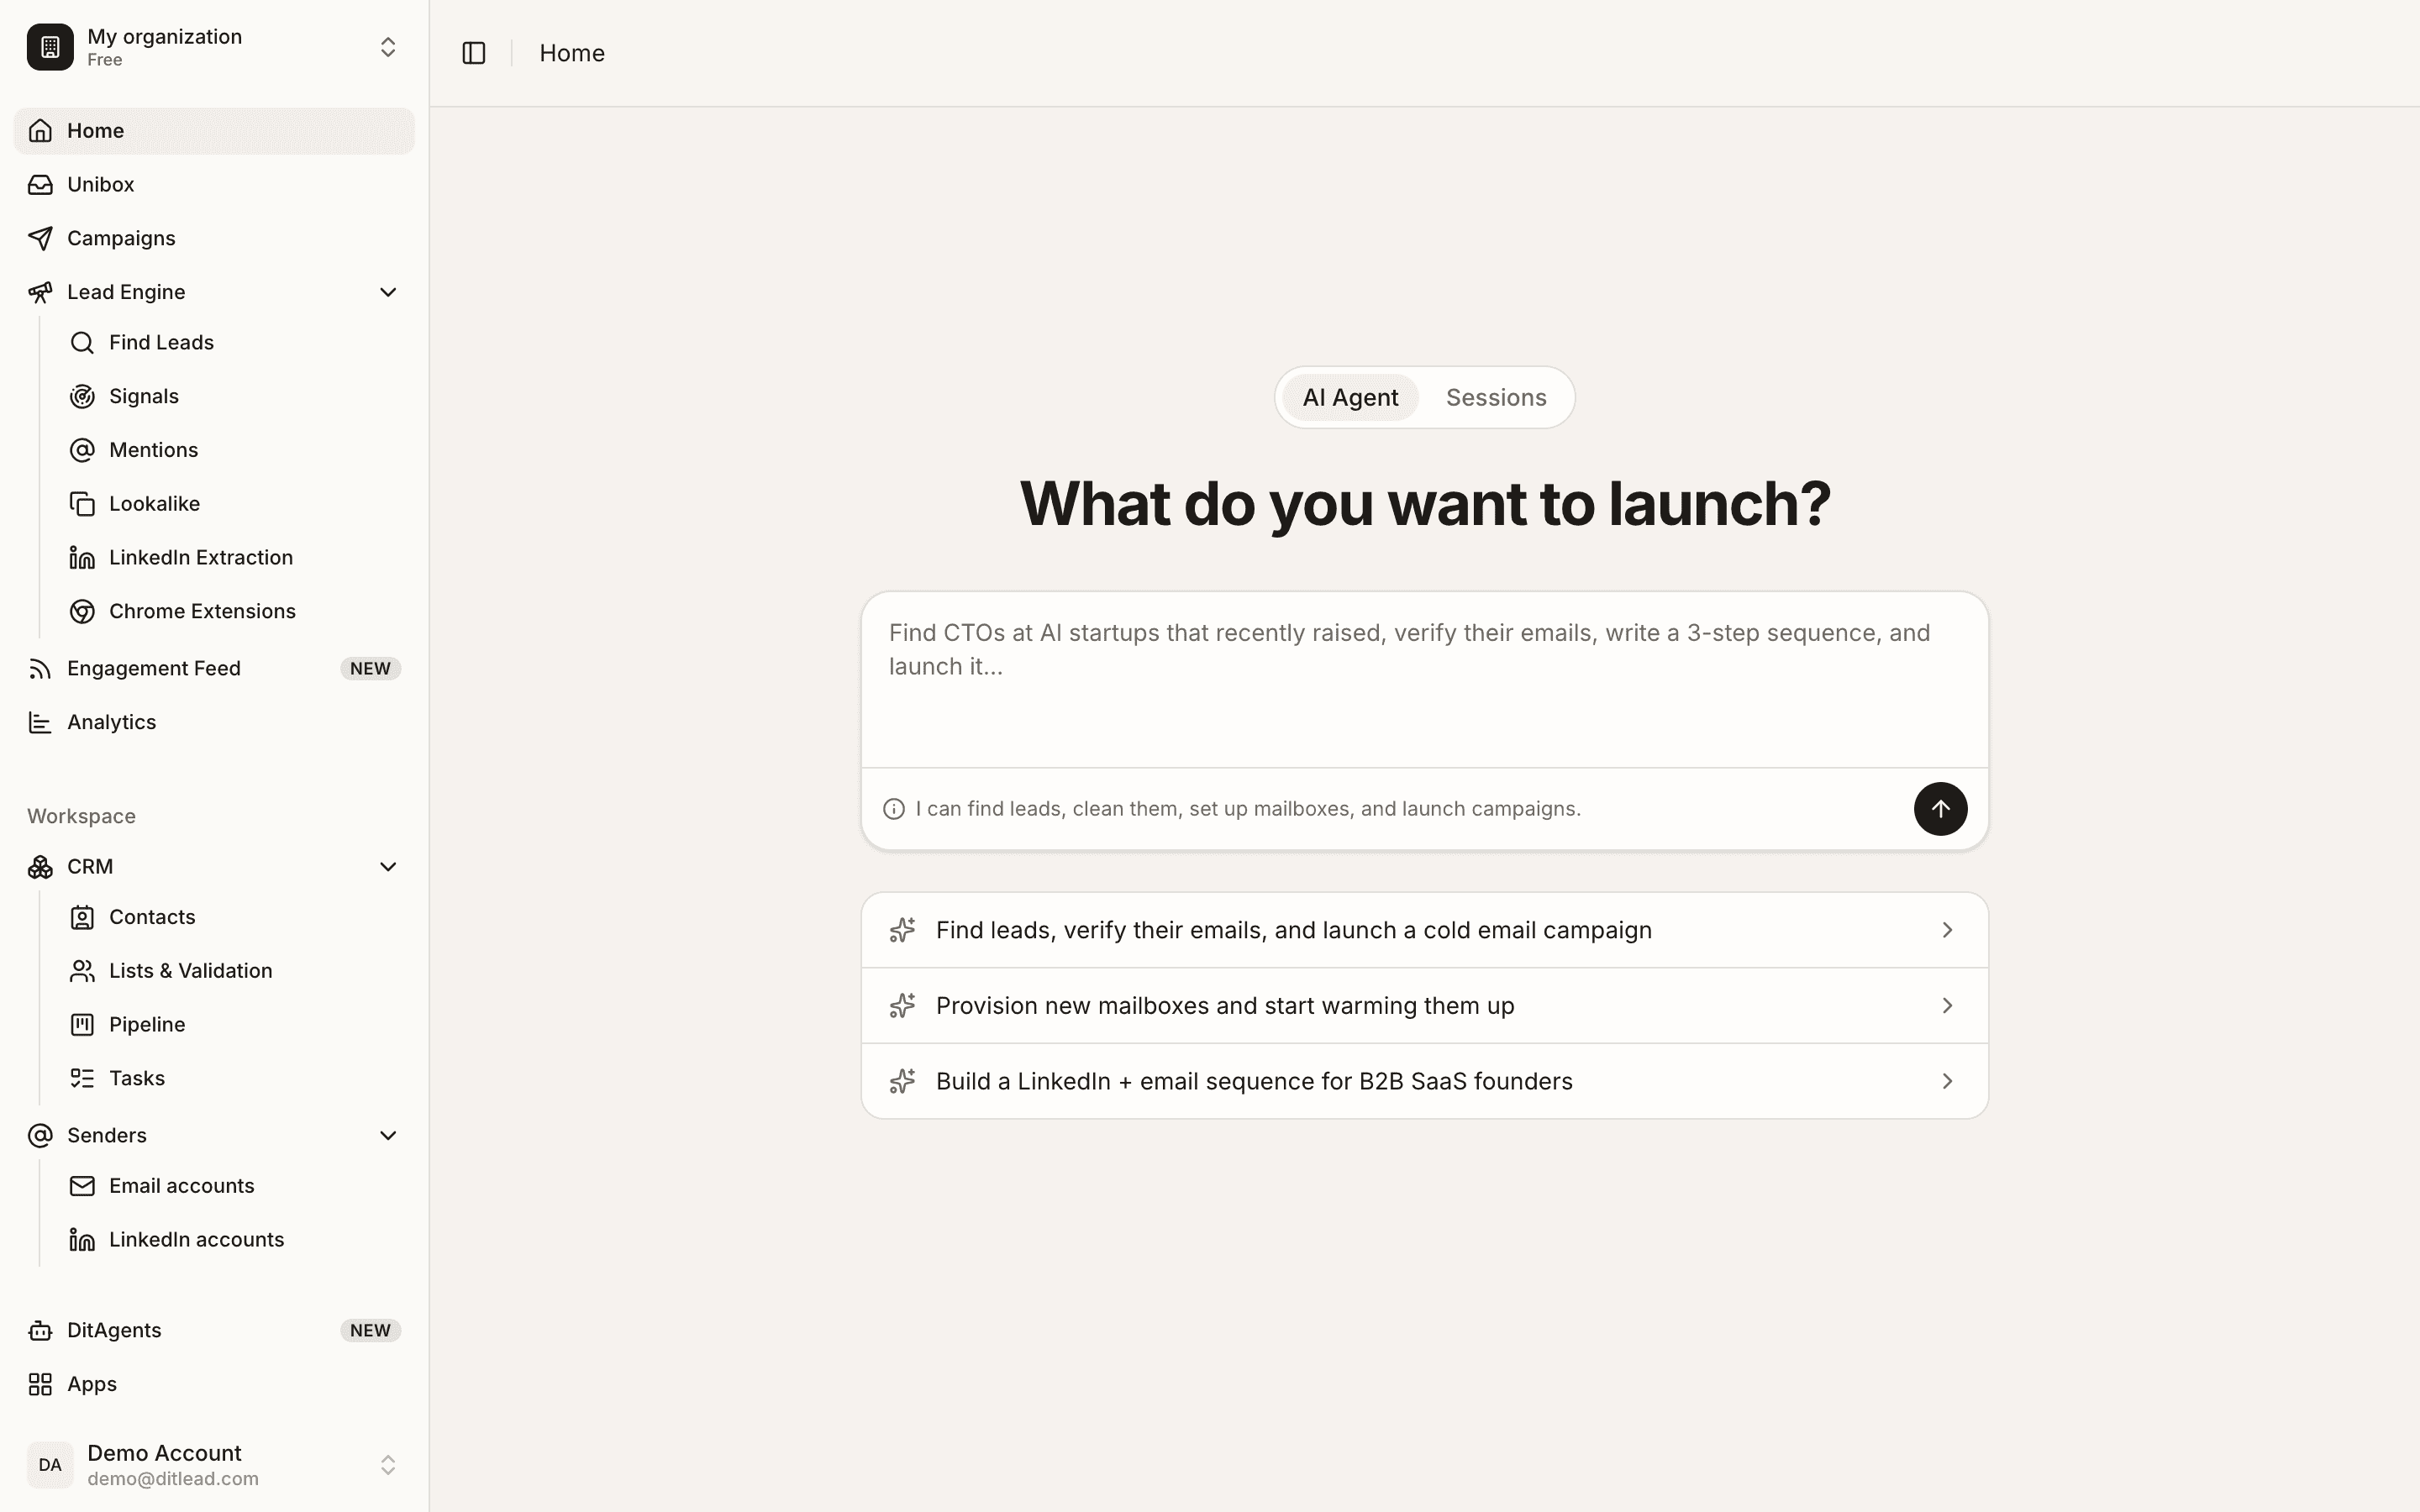
Task: Toggle the sidebar panel icon
Action: point(474,53)
